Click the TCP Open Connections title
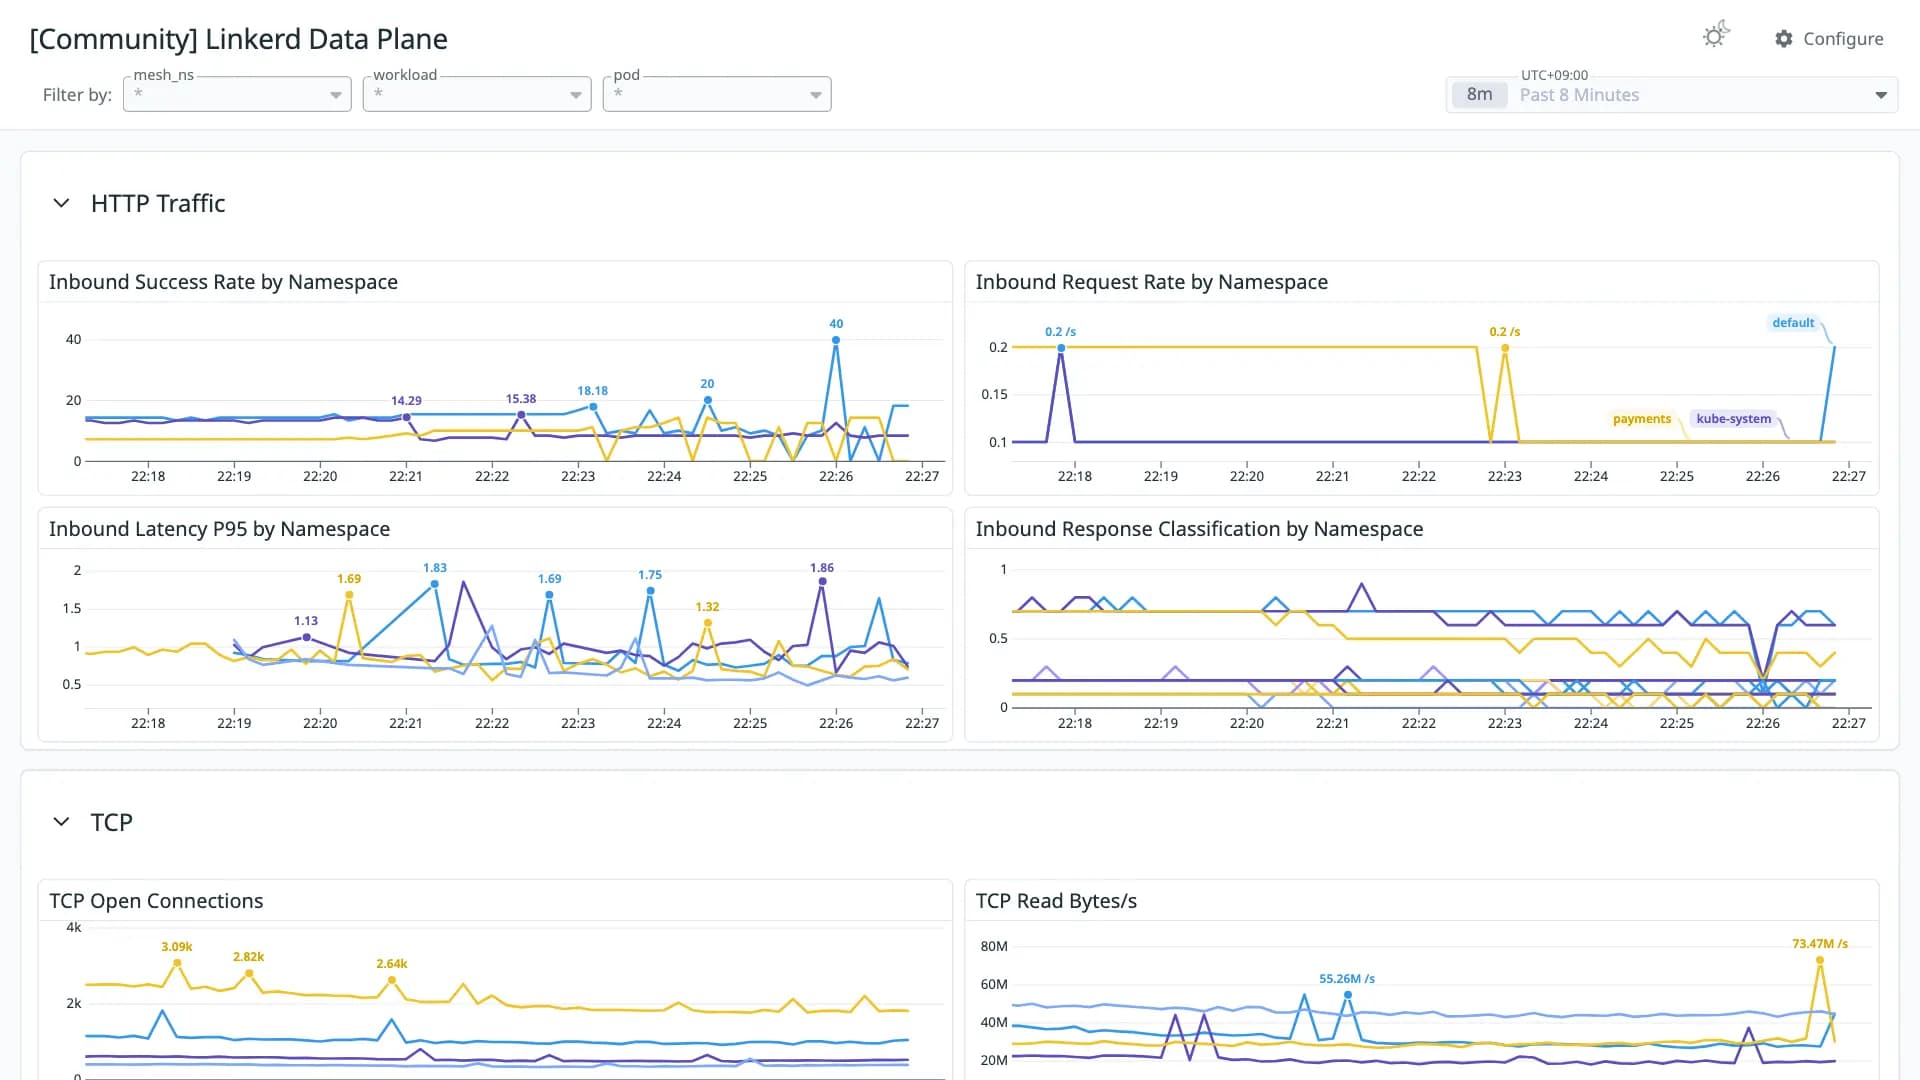The height and width of the screenshot is (1080, 1920). tap(156, 901)
